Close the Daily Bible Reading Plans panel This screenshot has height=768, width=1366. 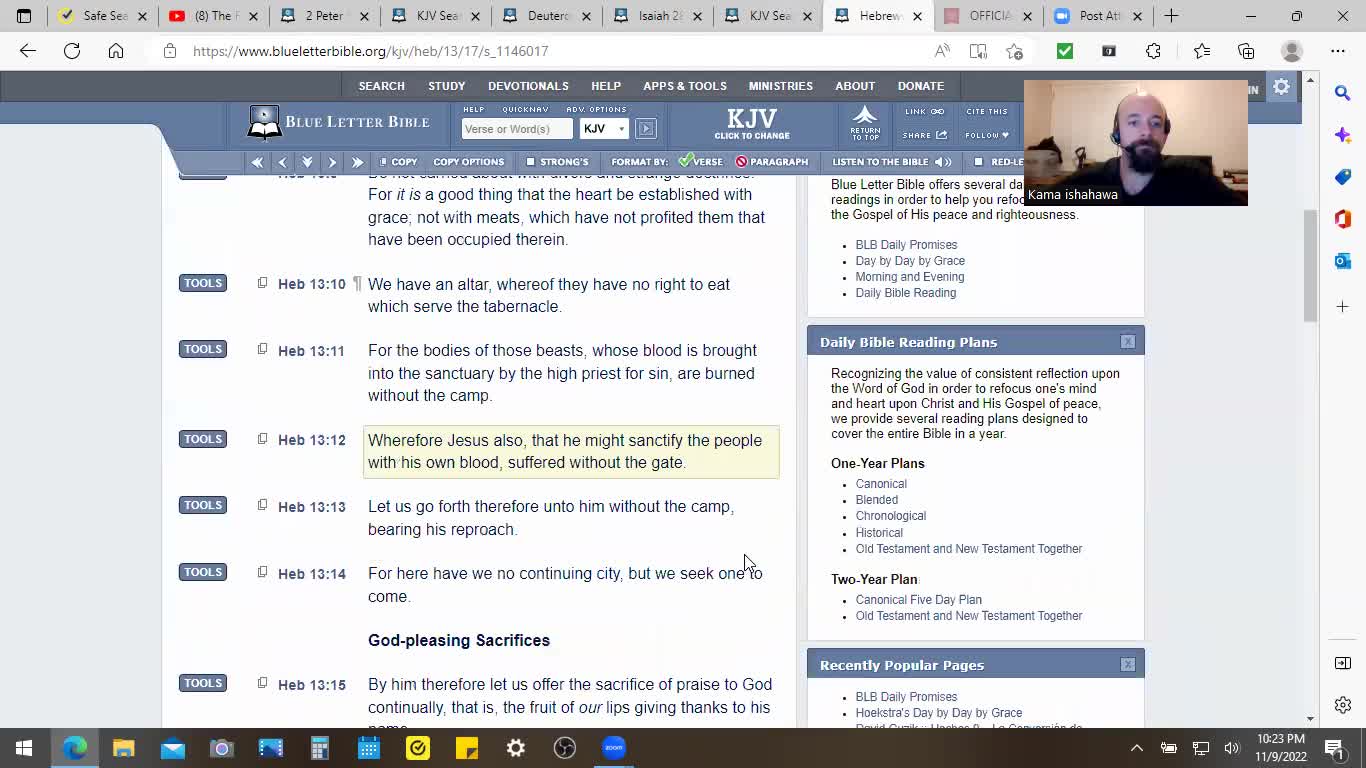tap(1128, 342)
